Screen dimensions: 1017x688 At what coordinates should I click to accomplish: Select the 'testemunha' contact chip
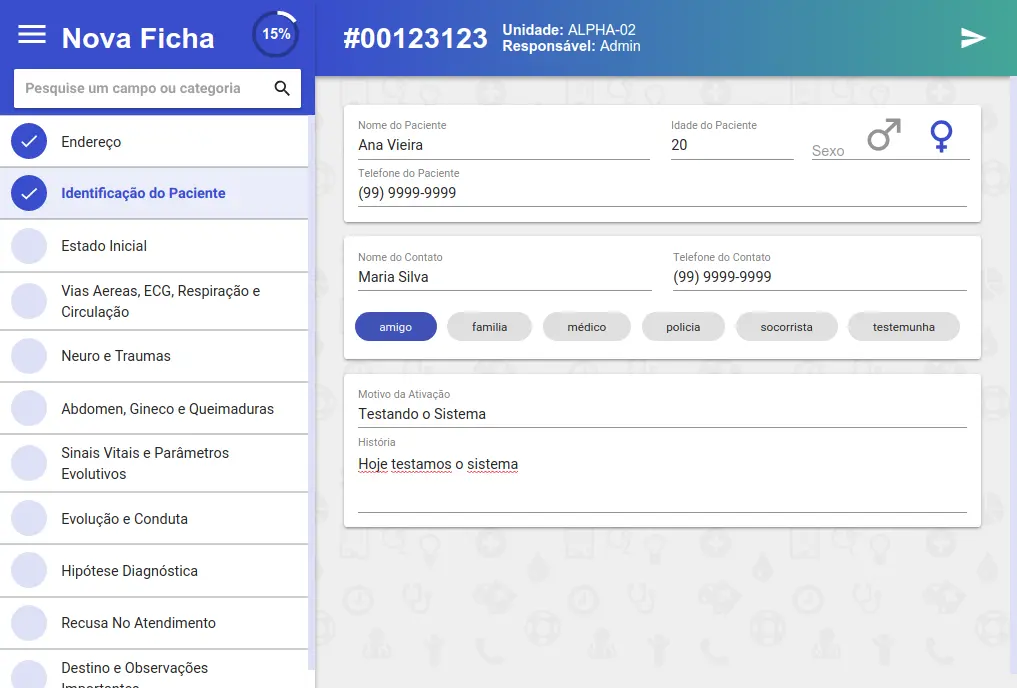[903, 327]
